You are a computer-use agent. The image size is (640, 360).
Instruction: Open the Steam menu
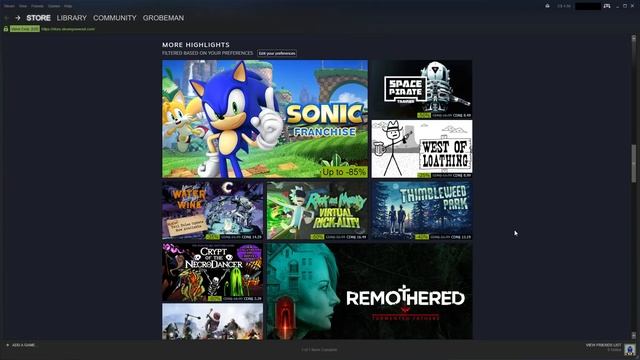[9, 6]
